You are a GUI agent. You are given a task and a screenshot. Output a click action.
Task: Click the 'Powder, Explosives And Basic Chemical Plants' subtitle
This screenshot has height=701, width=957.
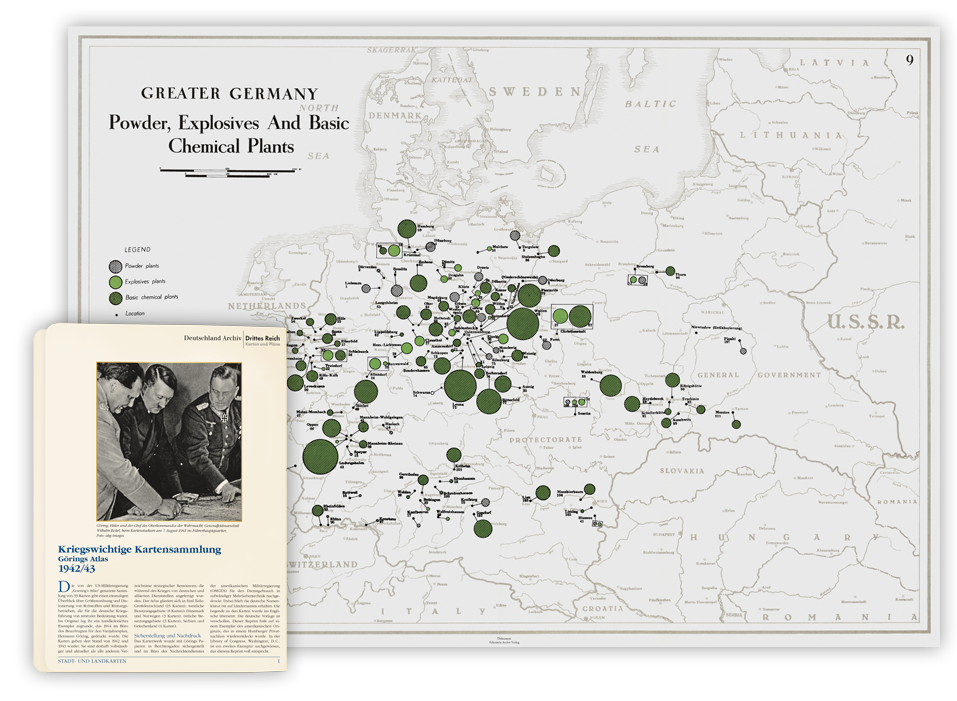[x=229, y=134]
